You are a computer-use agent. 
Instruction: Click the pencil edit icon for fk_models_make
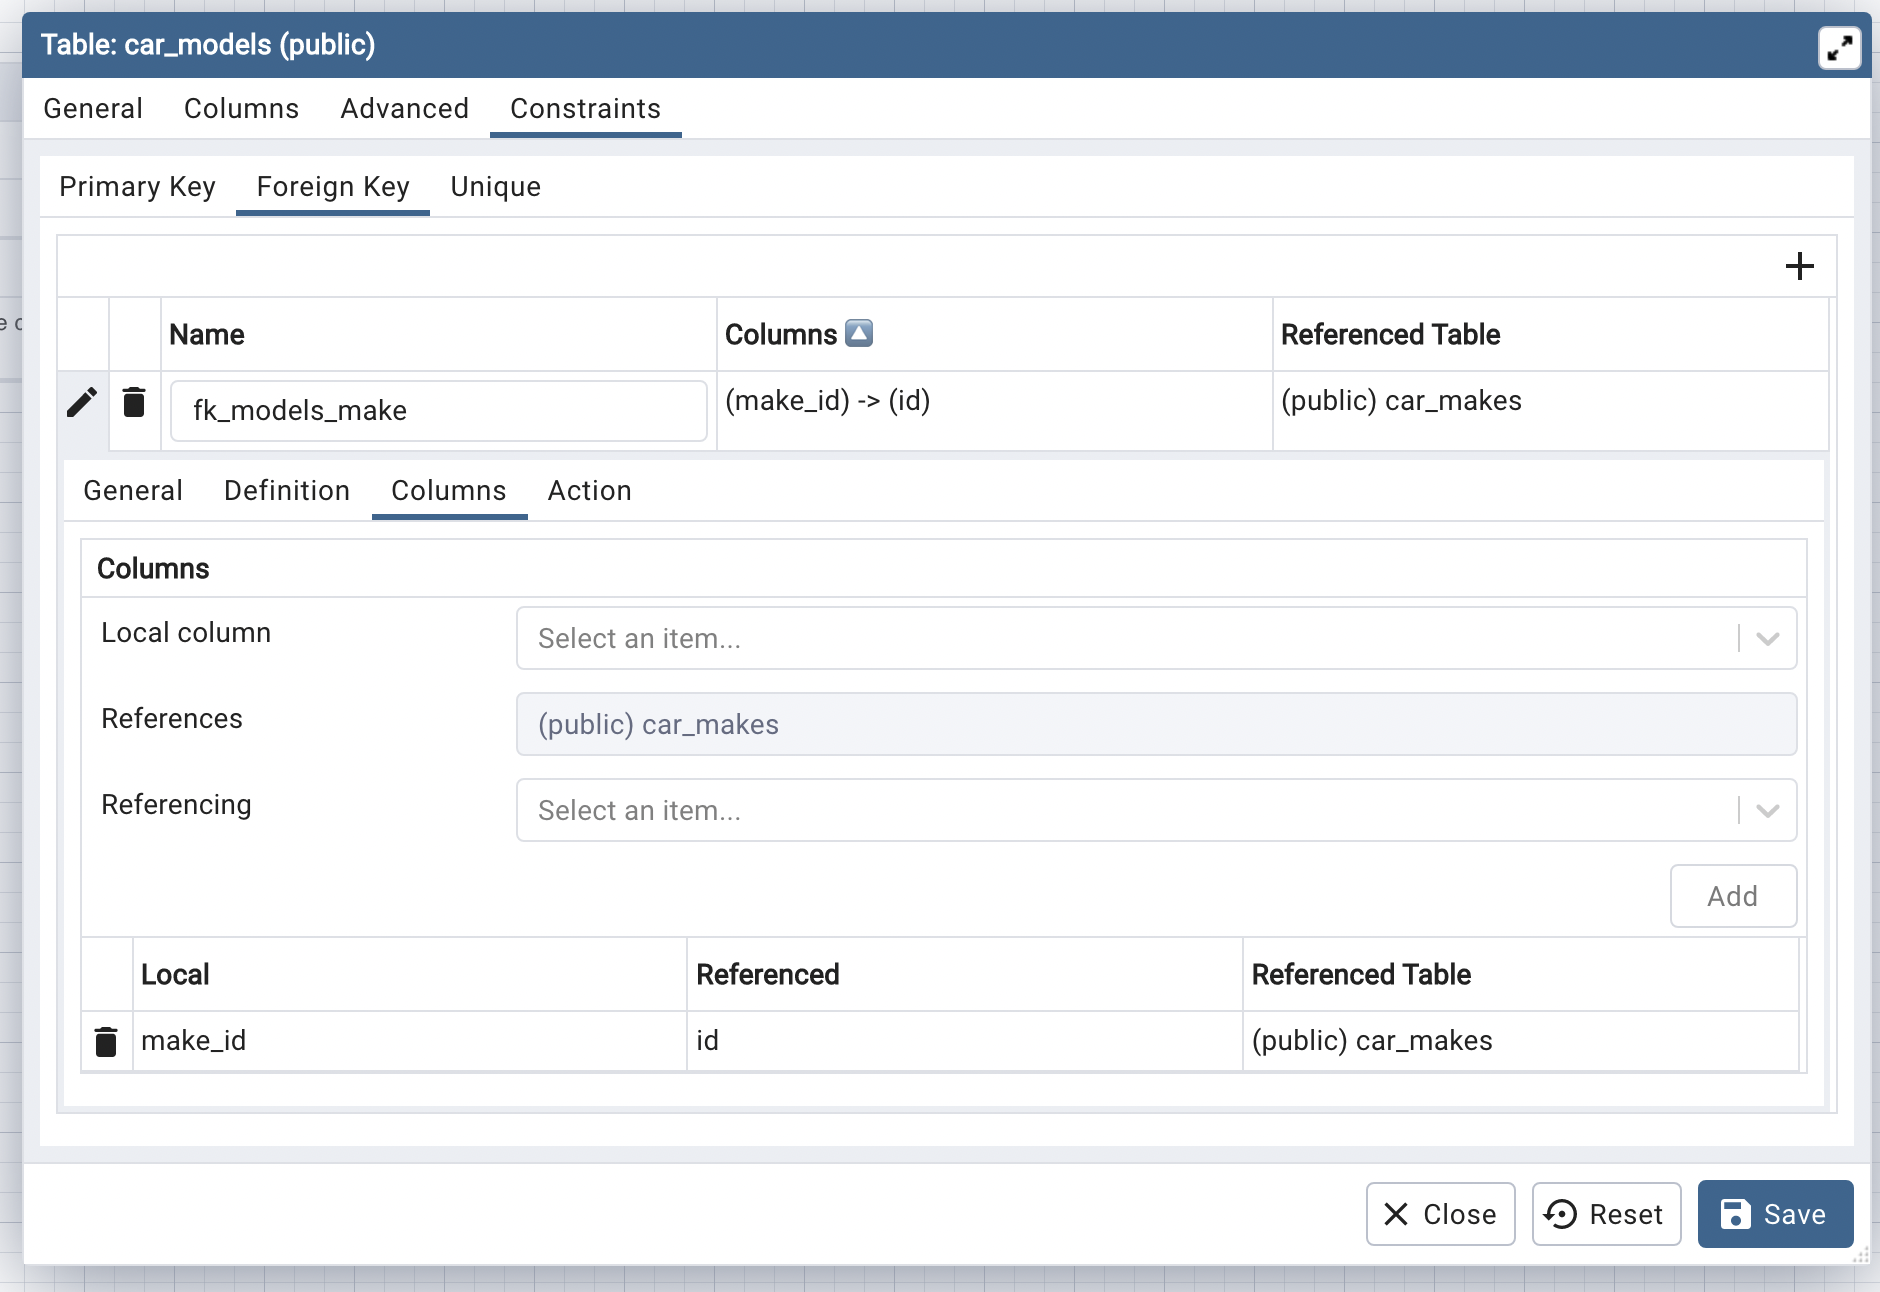(x=82, y=403)
